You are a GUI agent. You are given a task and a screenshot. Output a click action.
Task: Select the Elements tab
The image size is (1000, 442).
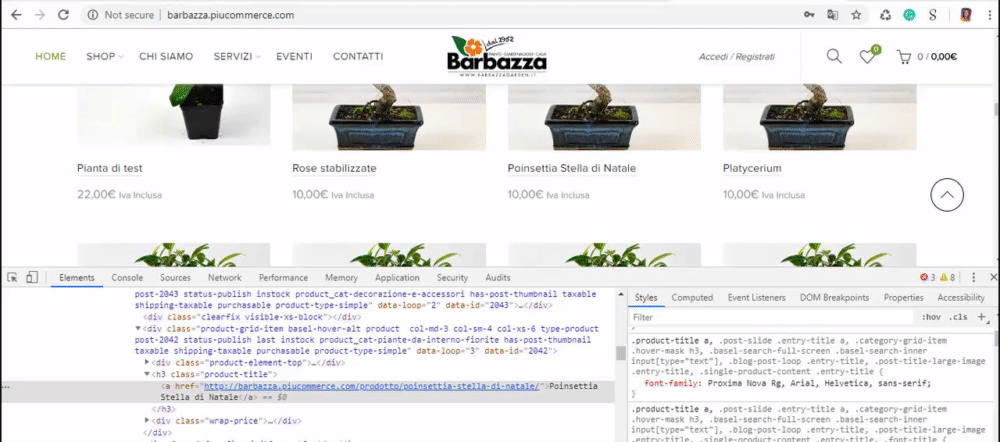pyautogui.click(x=77, y=277)
